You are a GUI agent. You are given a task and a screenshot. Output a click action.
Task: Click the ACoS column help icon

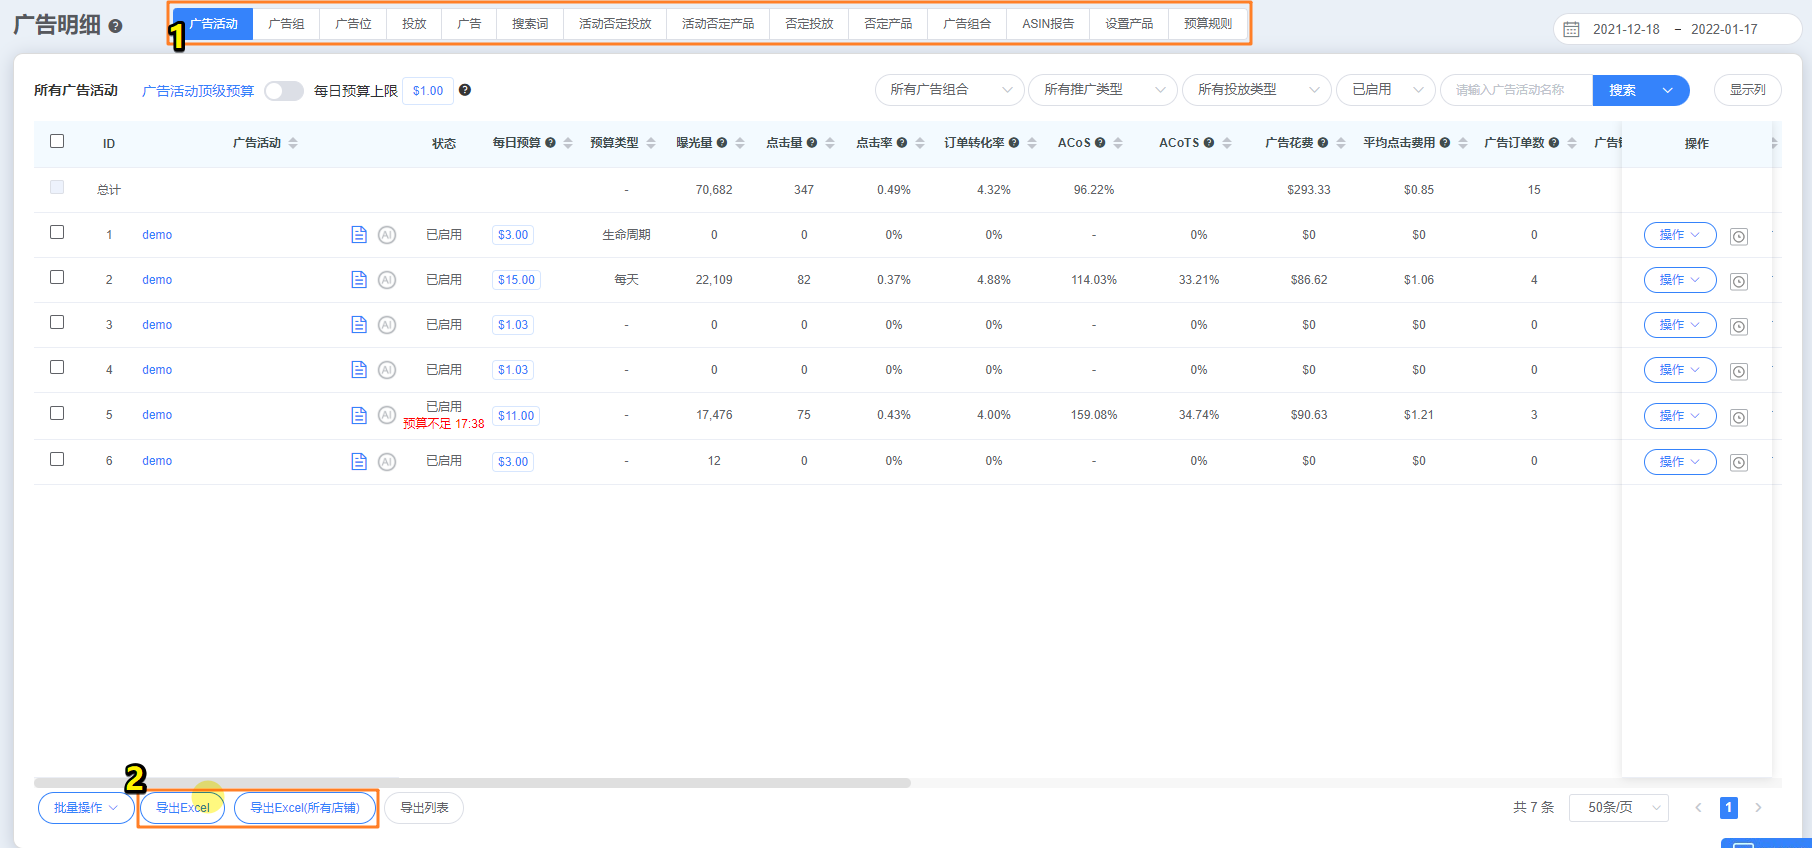coord(1100,143)
